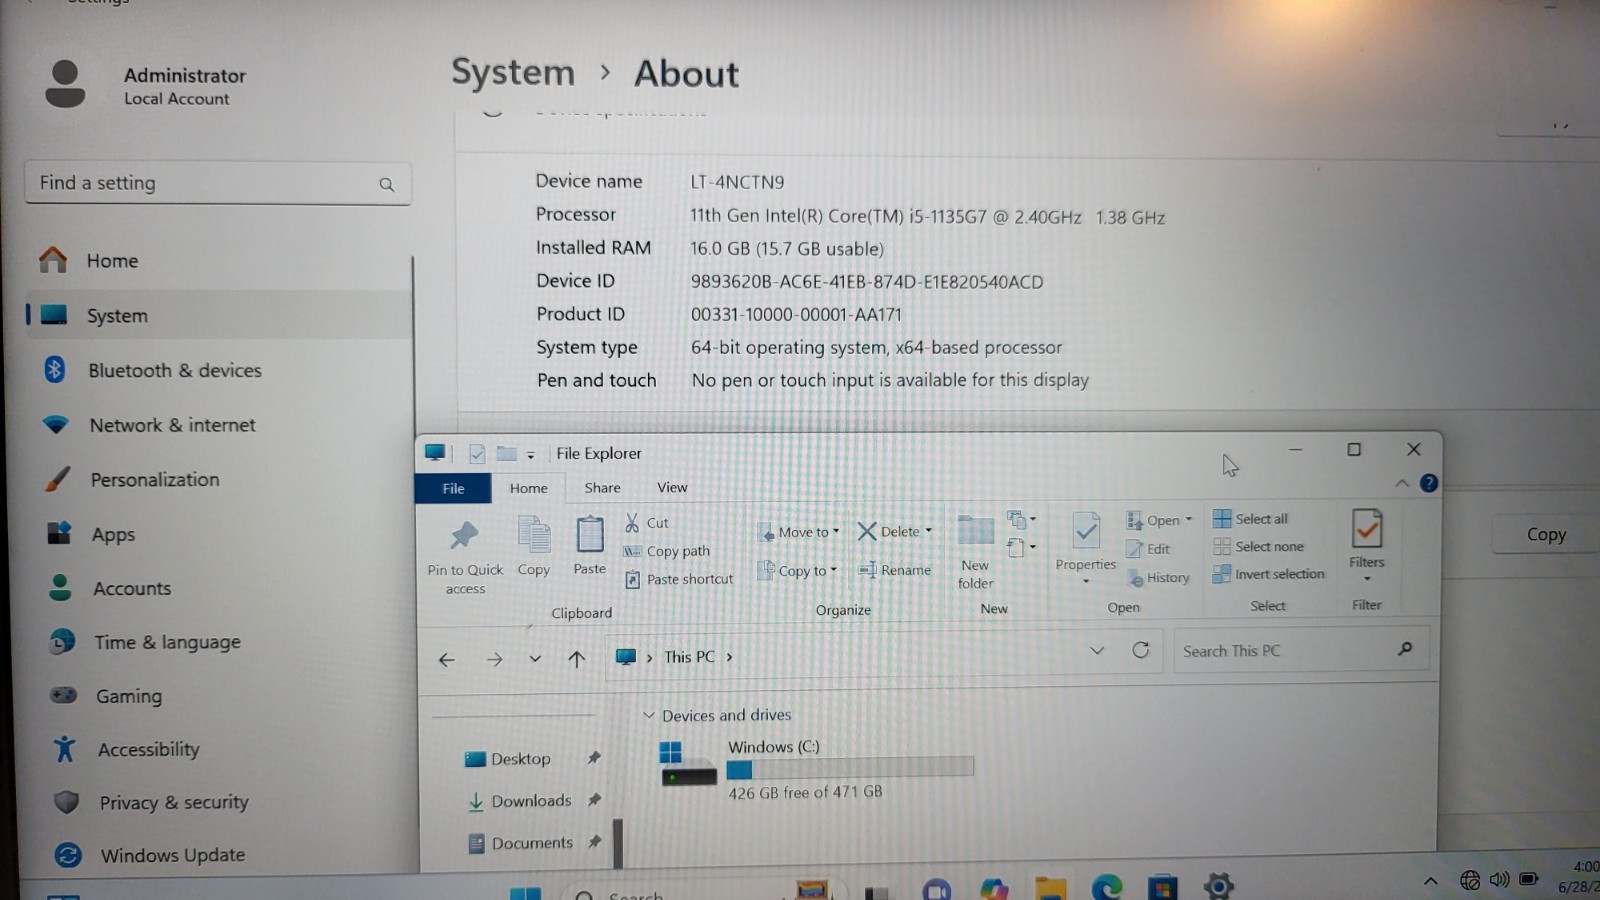This screenshot has width=1600, height=900.
Task: Click the volume speaker tray icon
Action: pos(1499,880)
